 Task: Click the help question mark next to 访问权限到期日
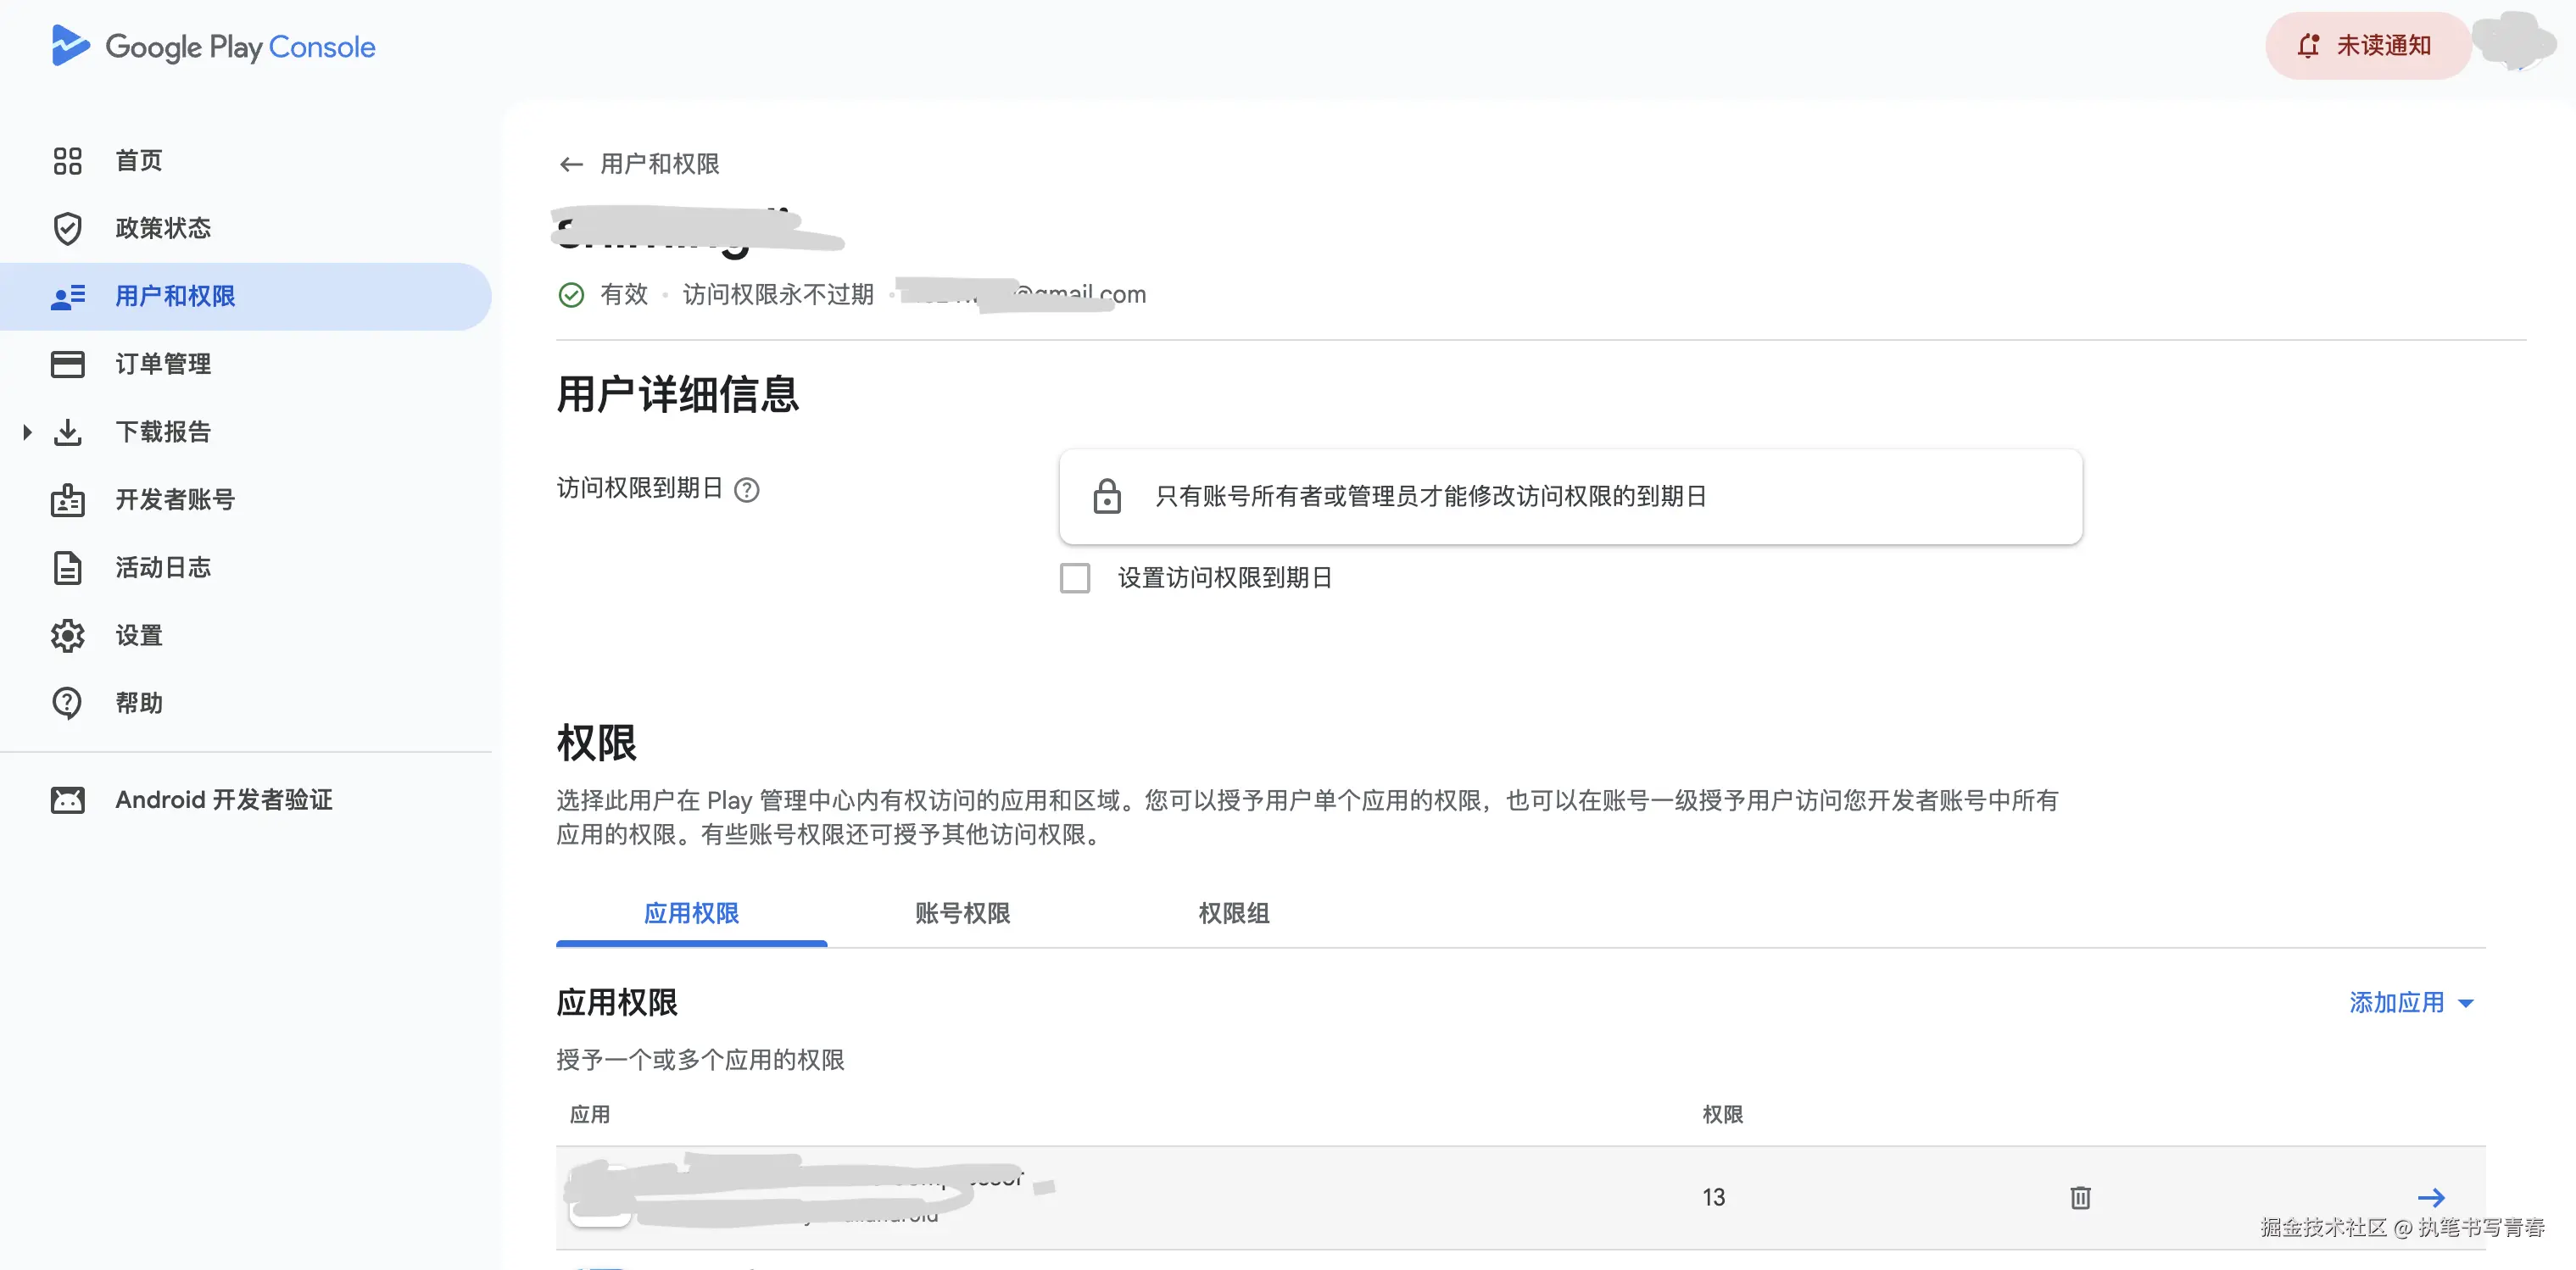tap(749, 489)
